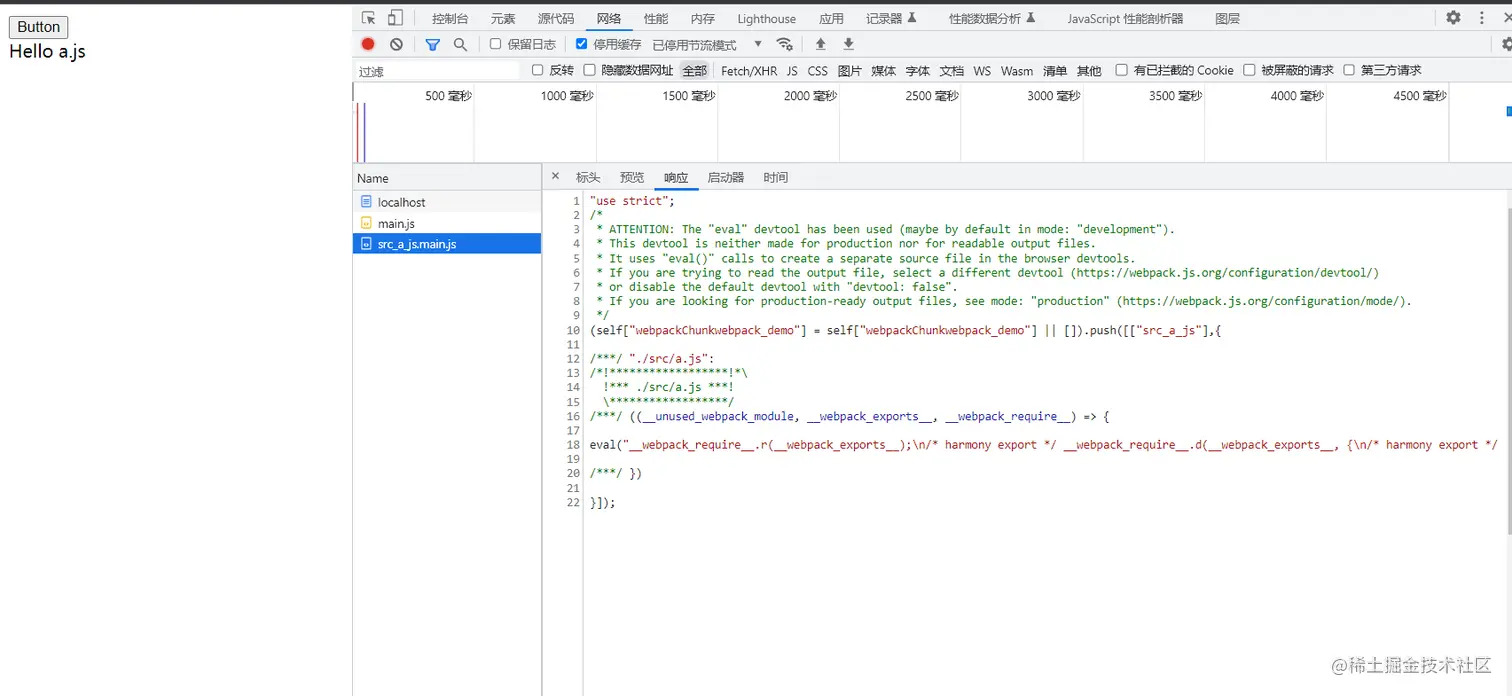
Task: Click the inspect element picker icon
Action: click(369, 18)
